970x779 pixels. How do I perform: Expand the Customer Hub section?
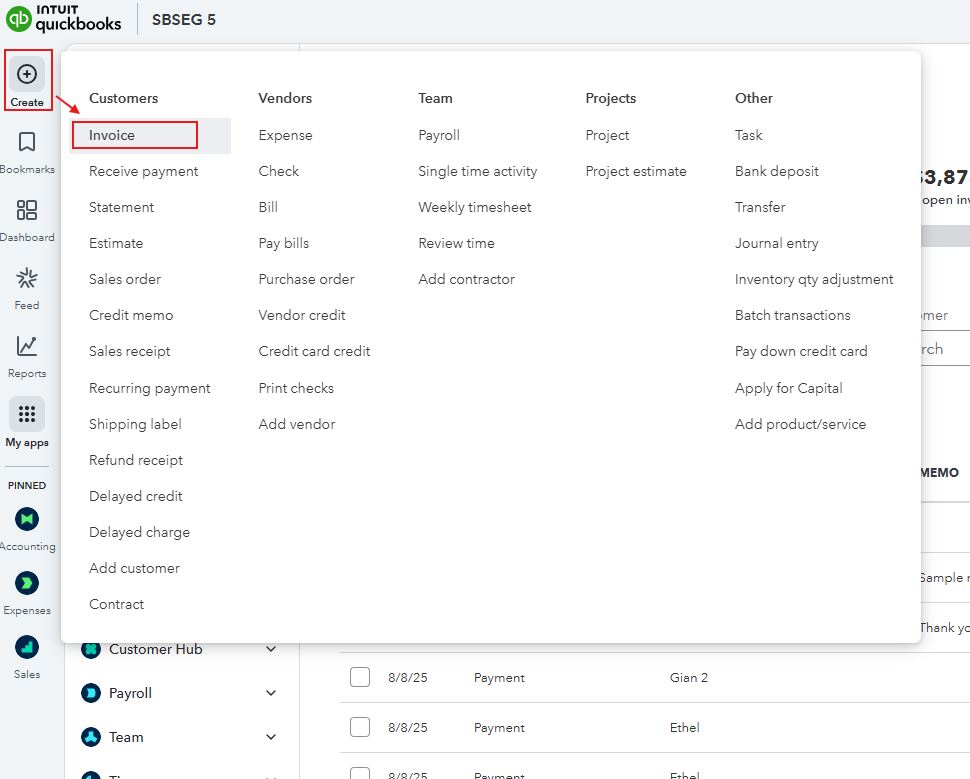pyautogui.click(x=271, y=649)
